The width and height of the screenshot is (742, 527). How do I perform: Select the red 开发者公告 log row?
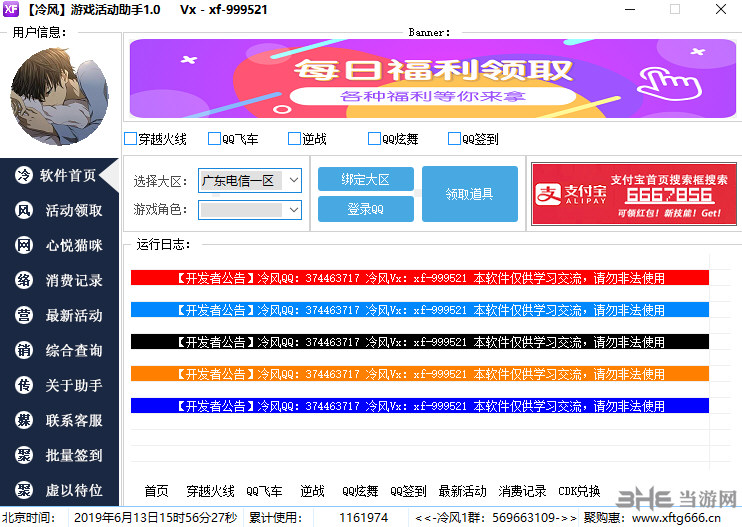tap(420, 278)
